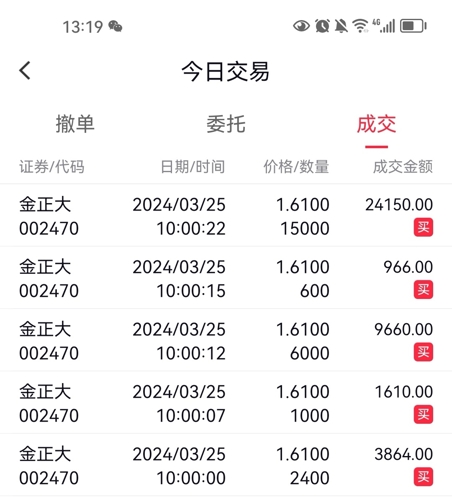Tap the alarm clock status icon
Screen dimensions: 452x500
[x=322, y=26]
